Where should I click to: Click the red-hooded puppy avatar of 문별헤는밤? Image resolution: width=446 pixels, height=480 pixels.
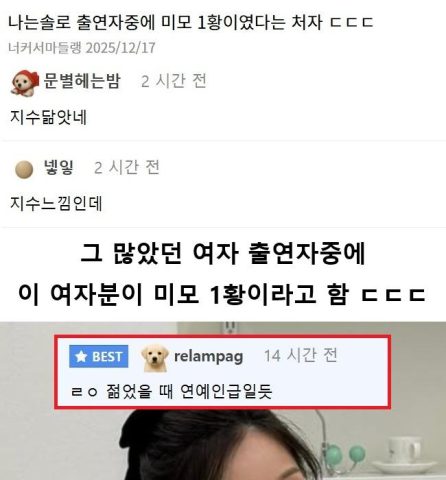(x=25, y=82)
